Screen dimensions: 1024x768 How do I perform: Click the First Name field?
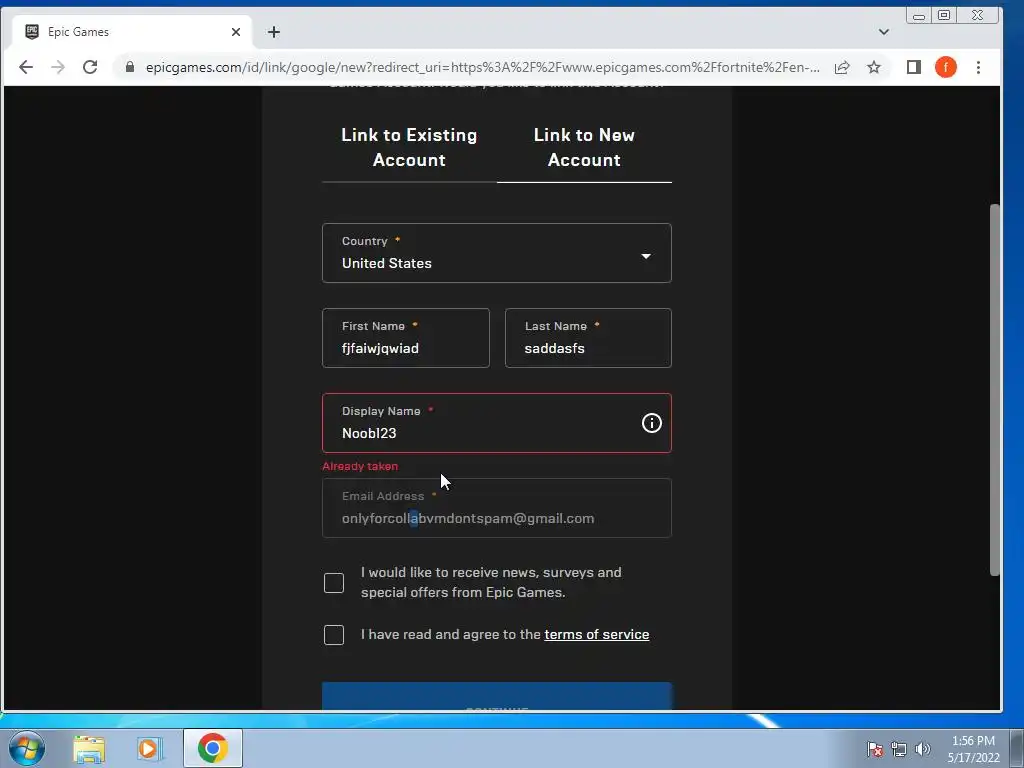pyautogui.click(x=406, y=338)
